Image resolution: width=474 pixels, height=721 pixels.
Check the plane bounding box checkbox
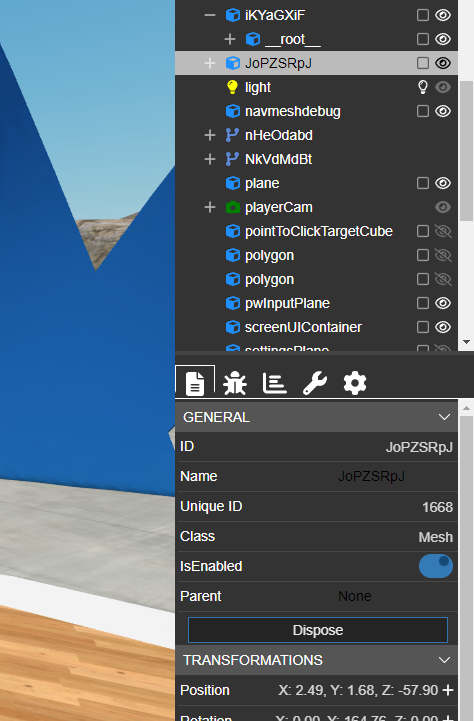pyautogui.click(x=423, y=183)
